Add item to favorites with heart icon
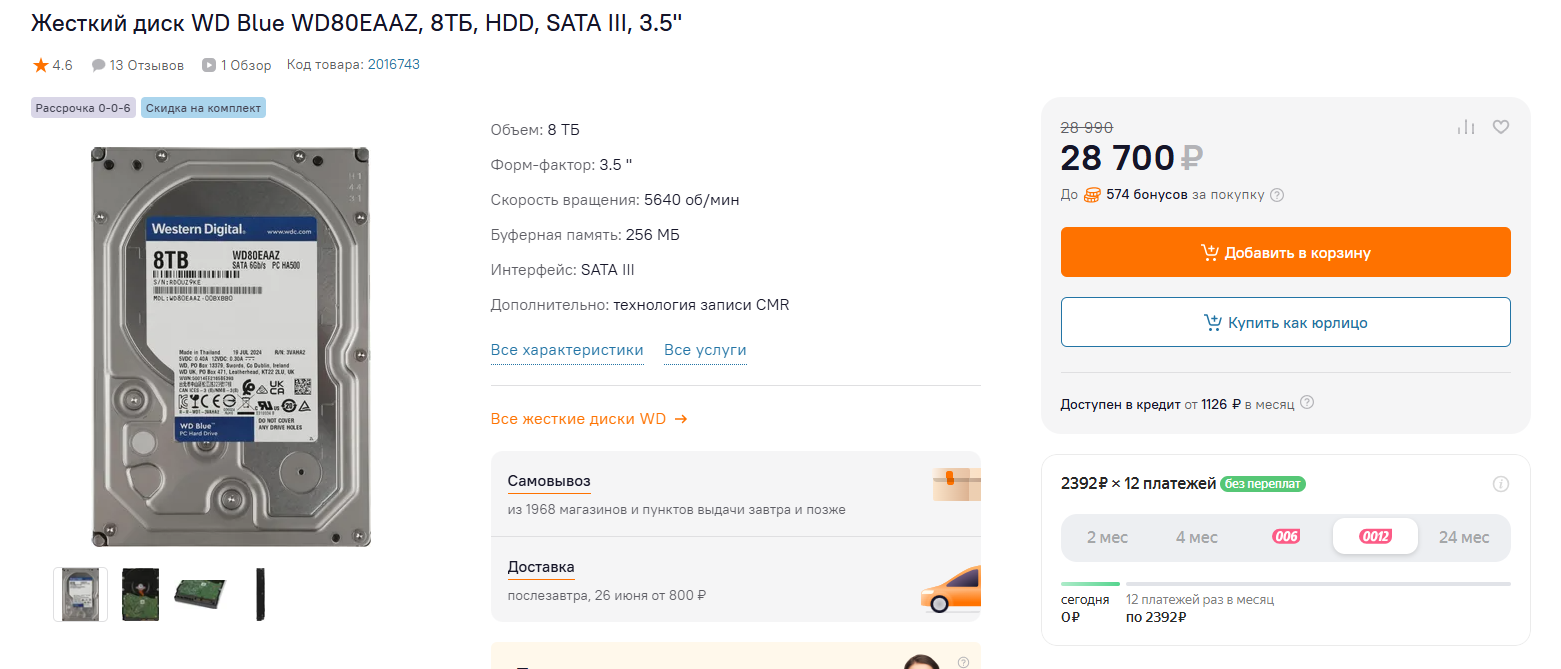The image size is (1561, 669). 1500,127
